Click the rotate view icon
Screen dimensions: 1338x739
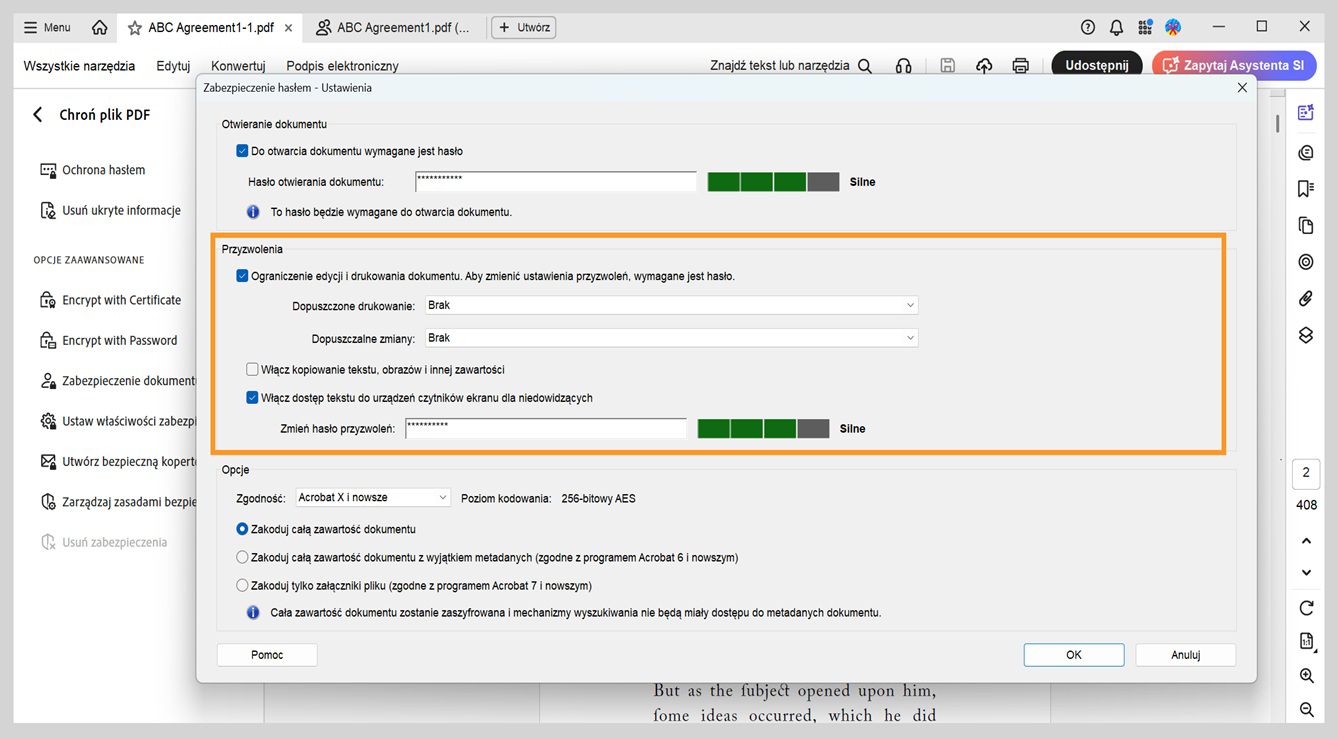(x=1306, y=608)
